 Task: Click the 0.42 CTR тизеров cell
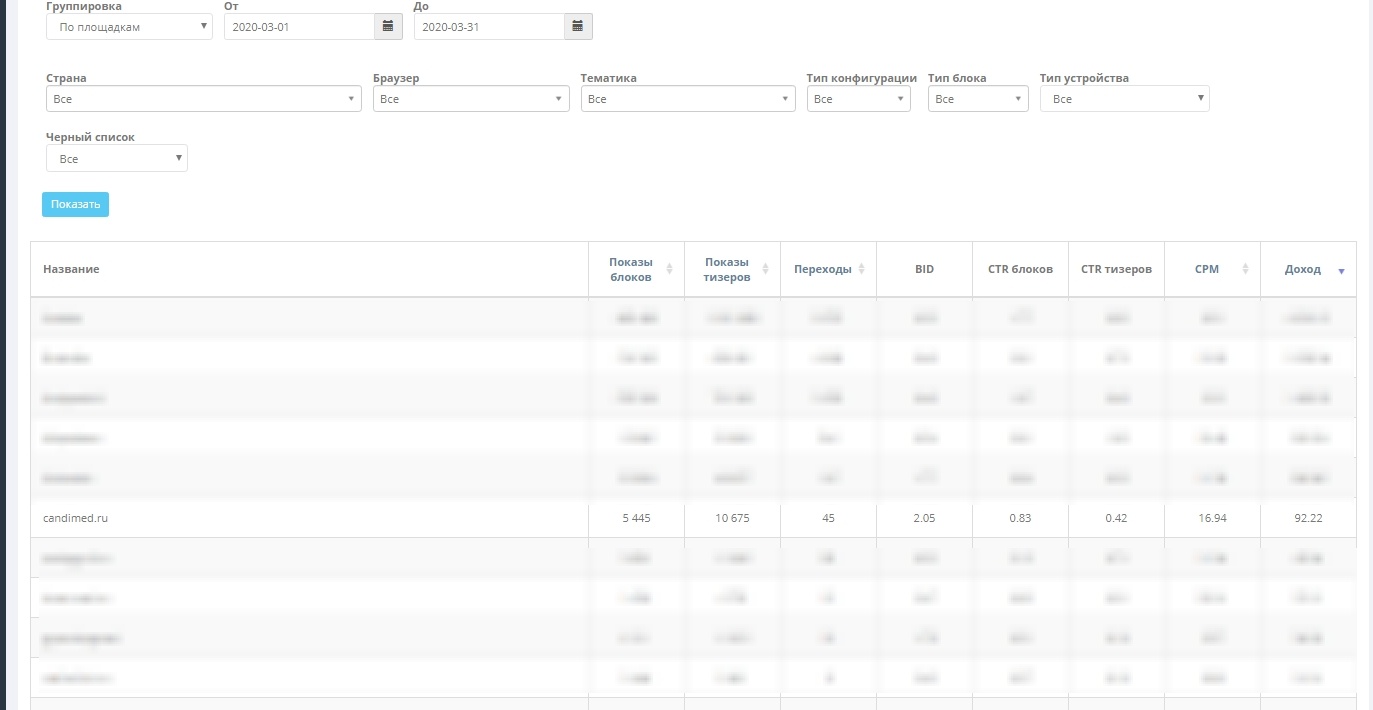click(x=1116, y=518)
